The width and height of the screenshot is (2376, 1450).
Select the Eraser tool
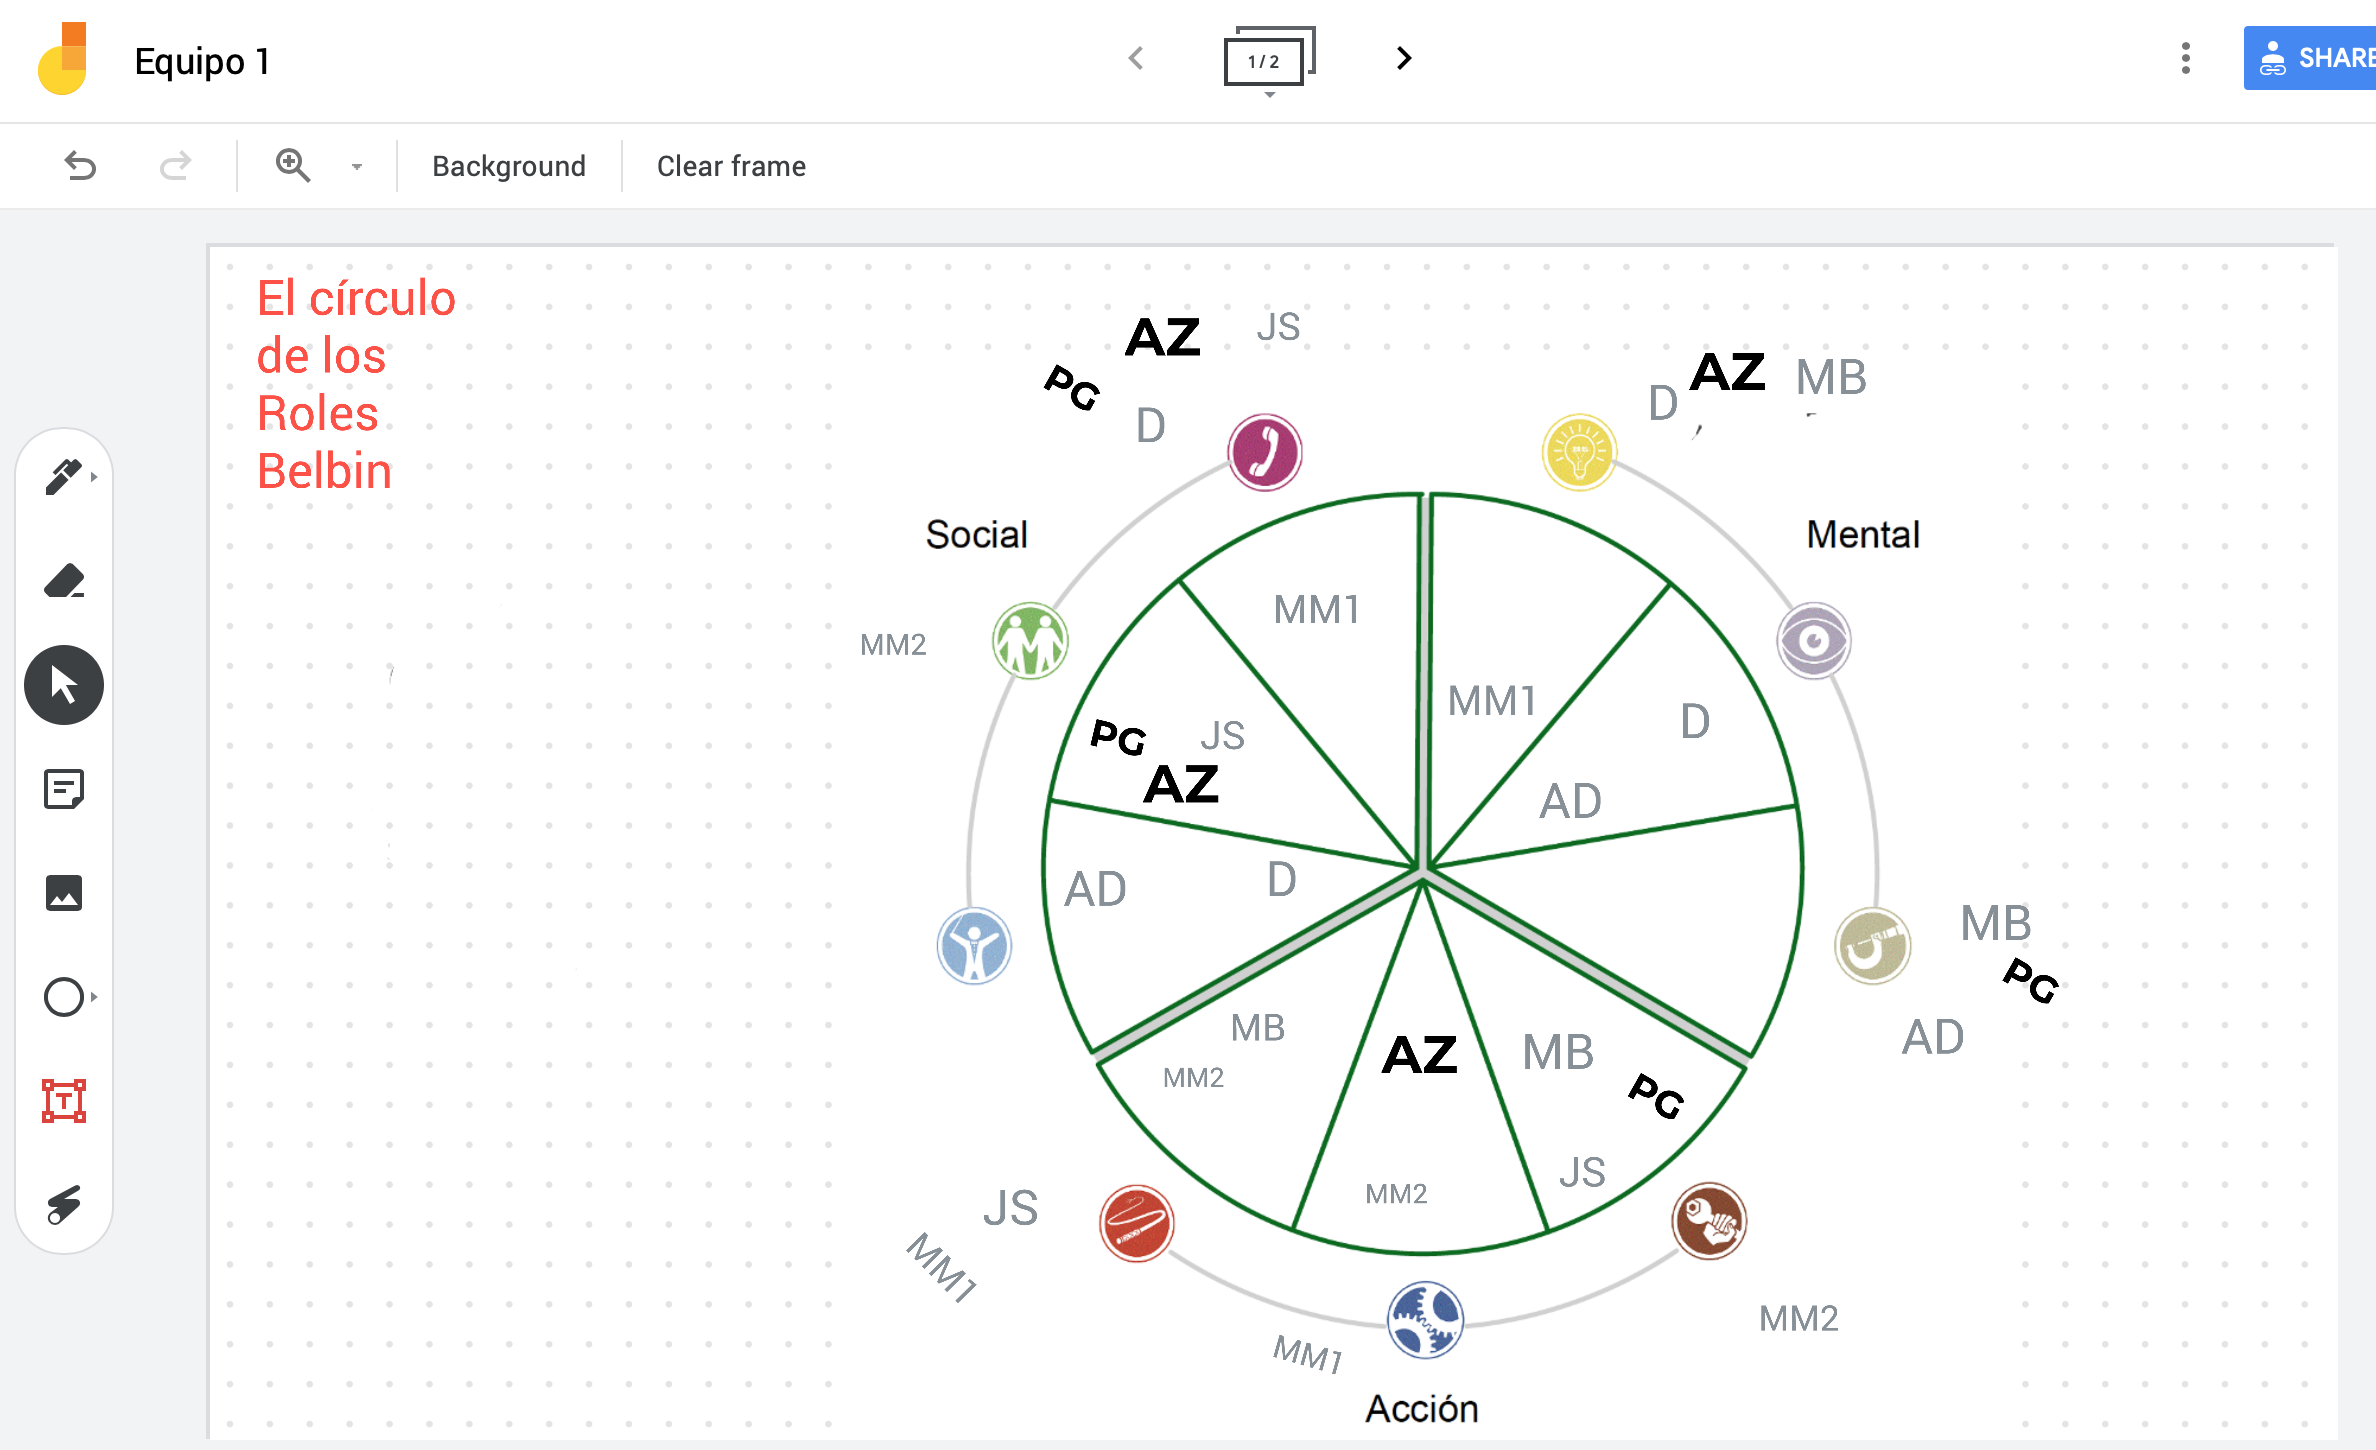(x=64, y=581)
